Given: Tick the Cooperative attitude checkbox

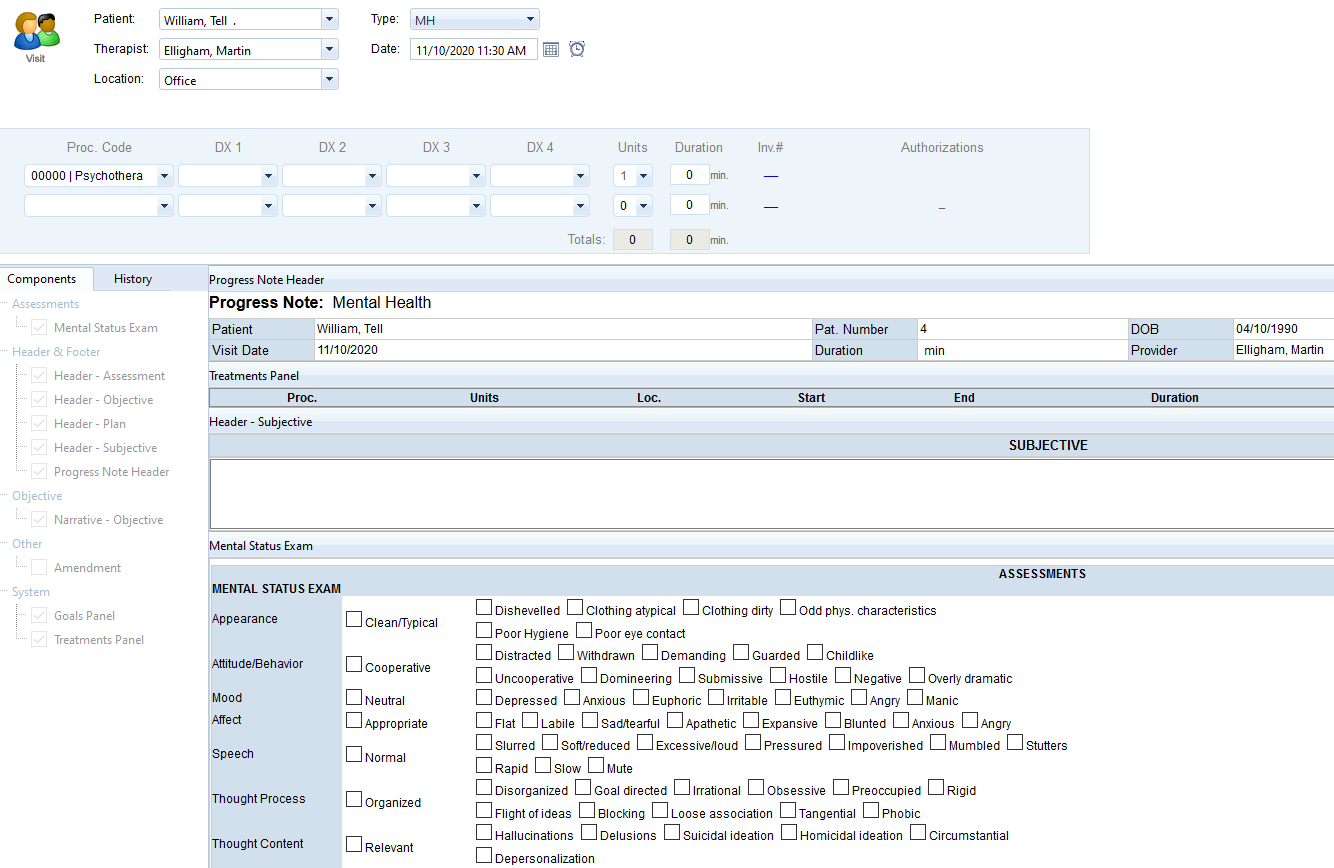Looking at the screenshot, I should pyautogui.click(x=354, y=665).
